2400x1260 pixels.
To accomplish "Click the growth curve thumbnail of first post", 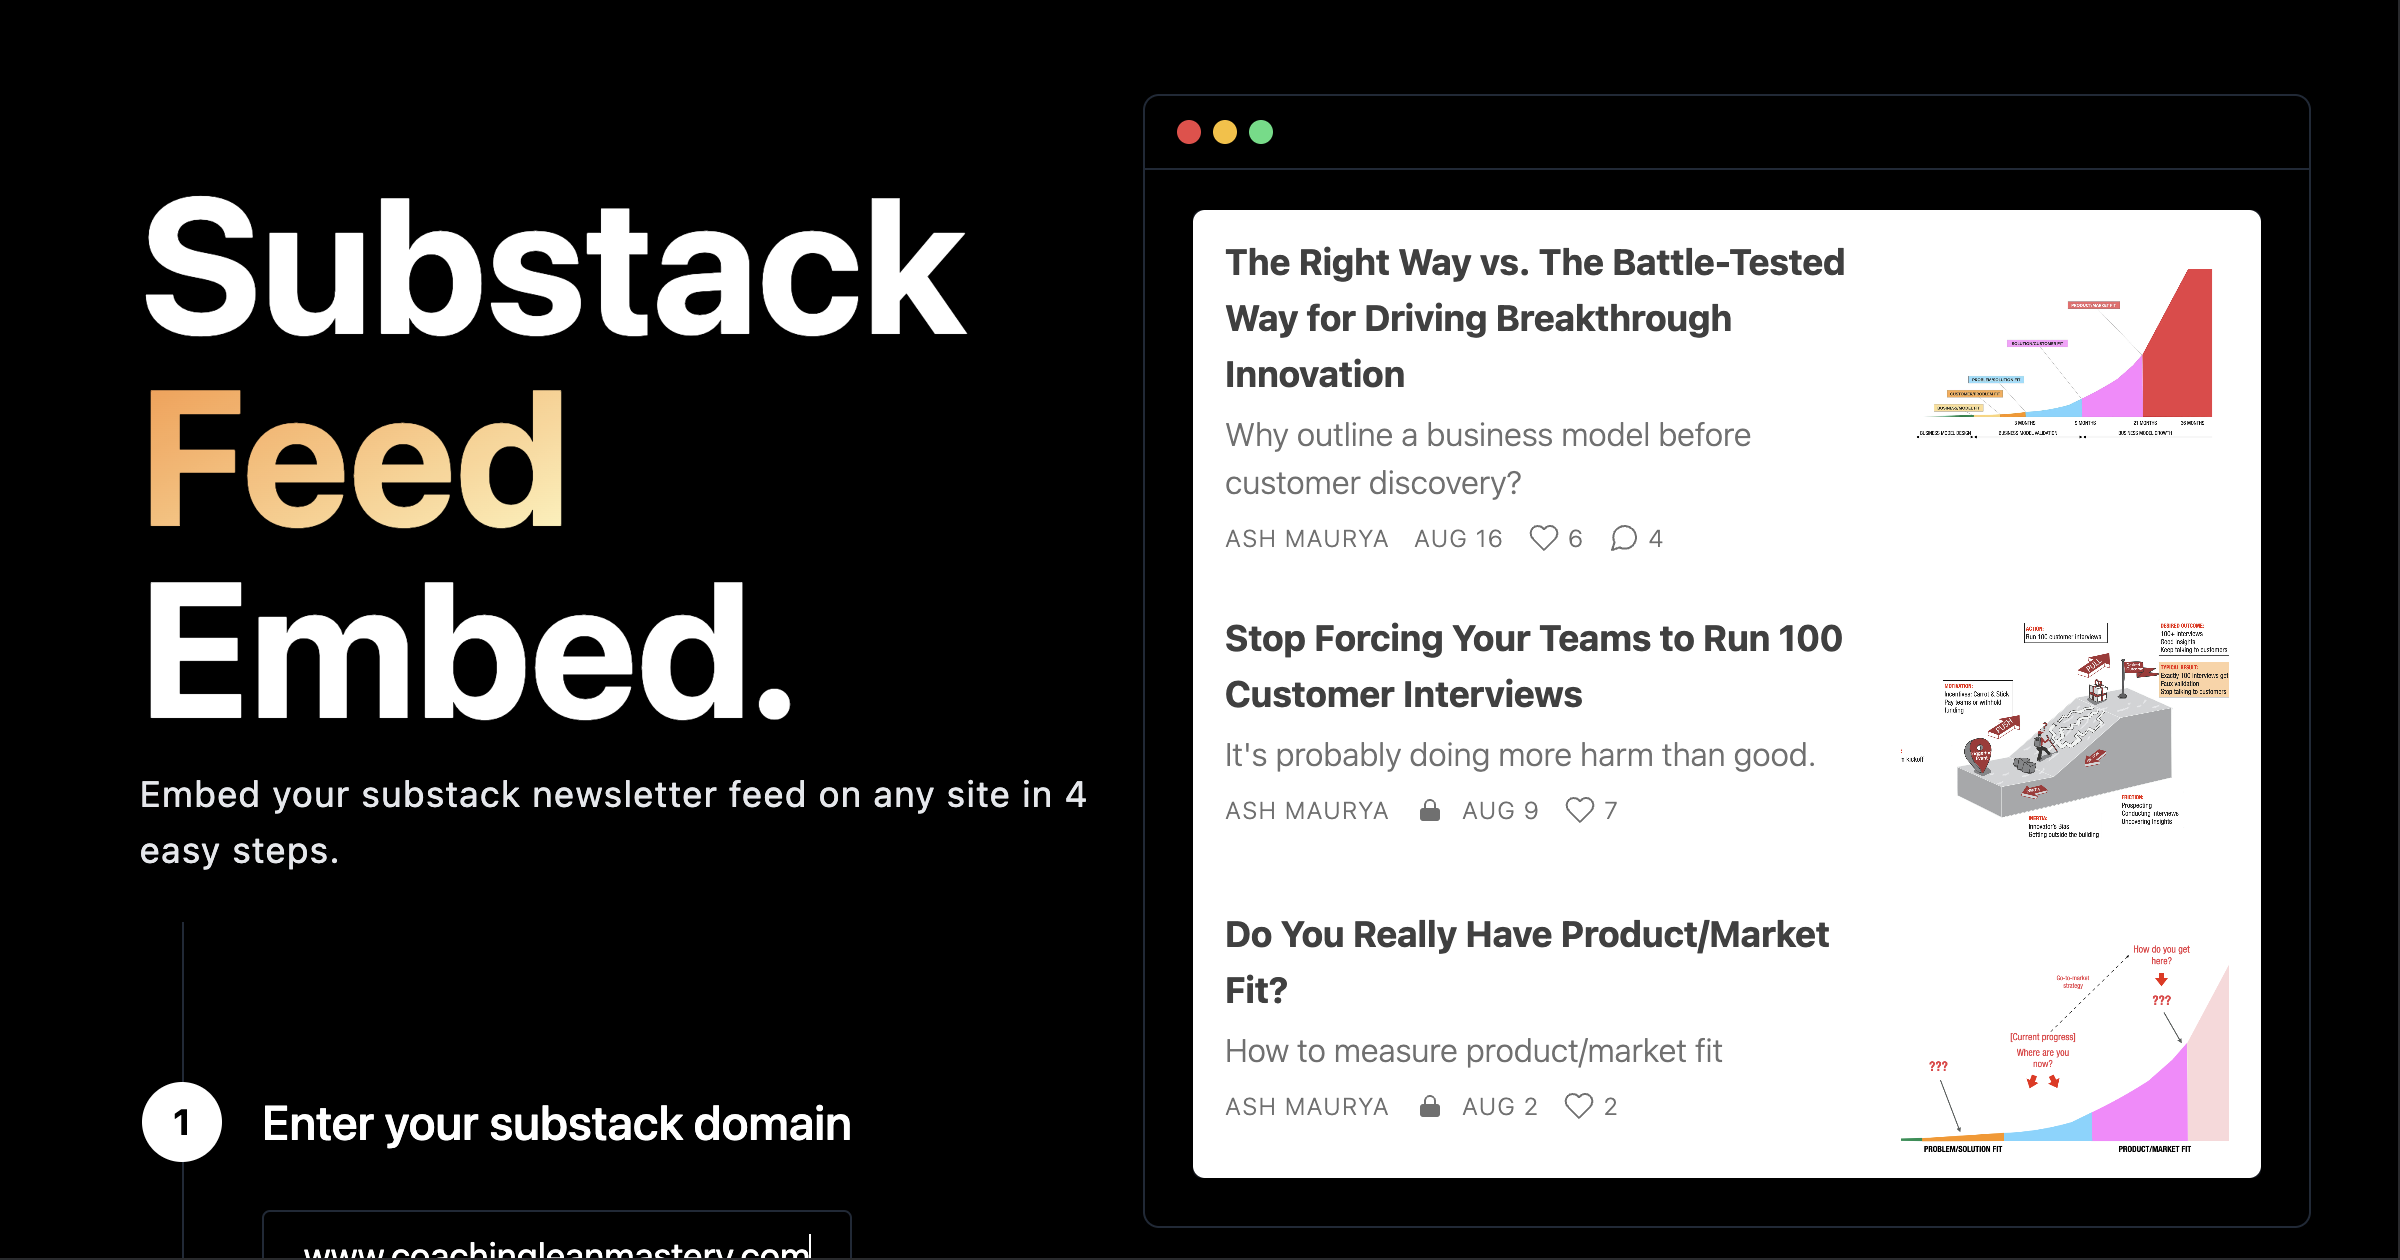I will 2065,354.
